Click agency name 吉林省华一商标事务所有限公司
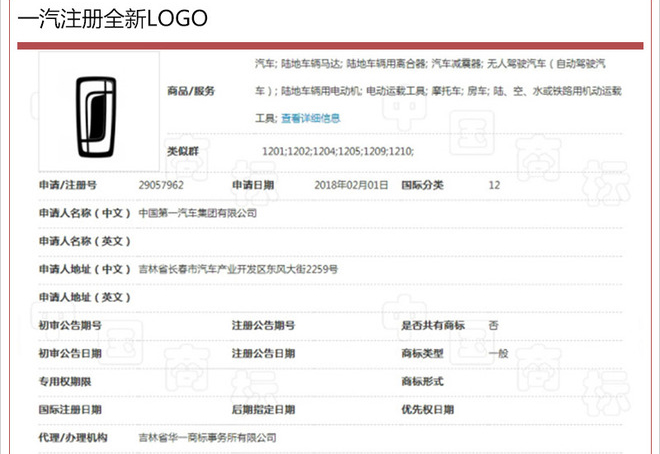Screen dimensions: 660x454 point(207,438)
